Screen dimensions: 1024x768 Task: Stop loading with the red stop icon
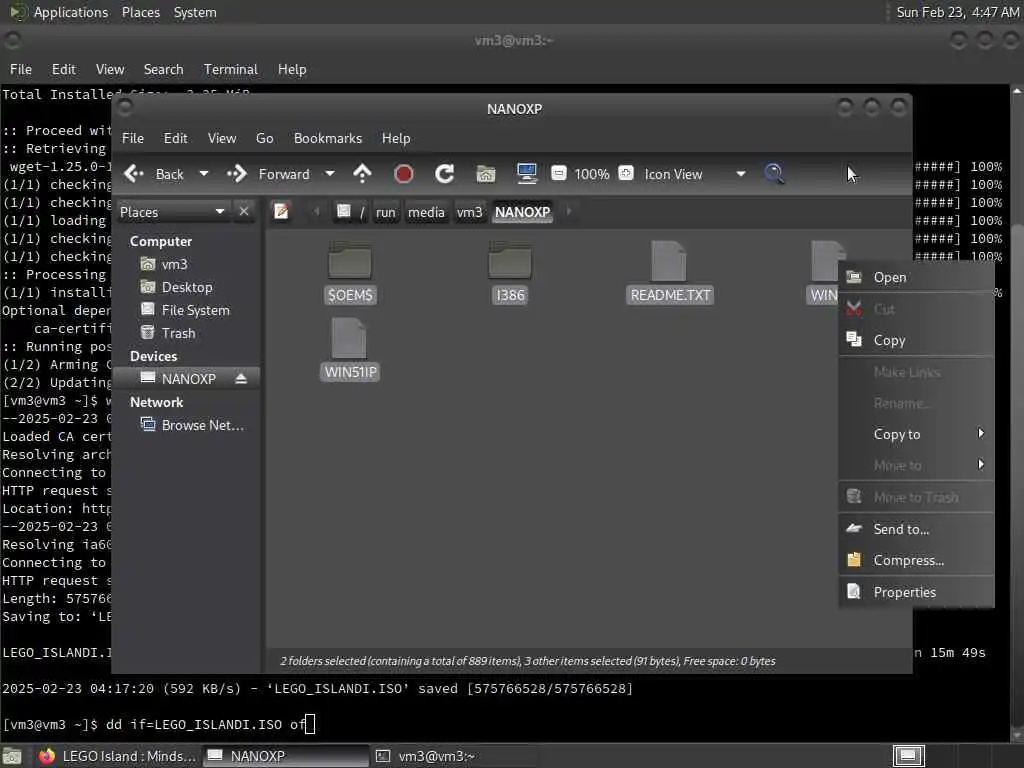click(404, 174)
